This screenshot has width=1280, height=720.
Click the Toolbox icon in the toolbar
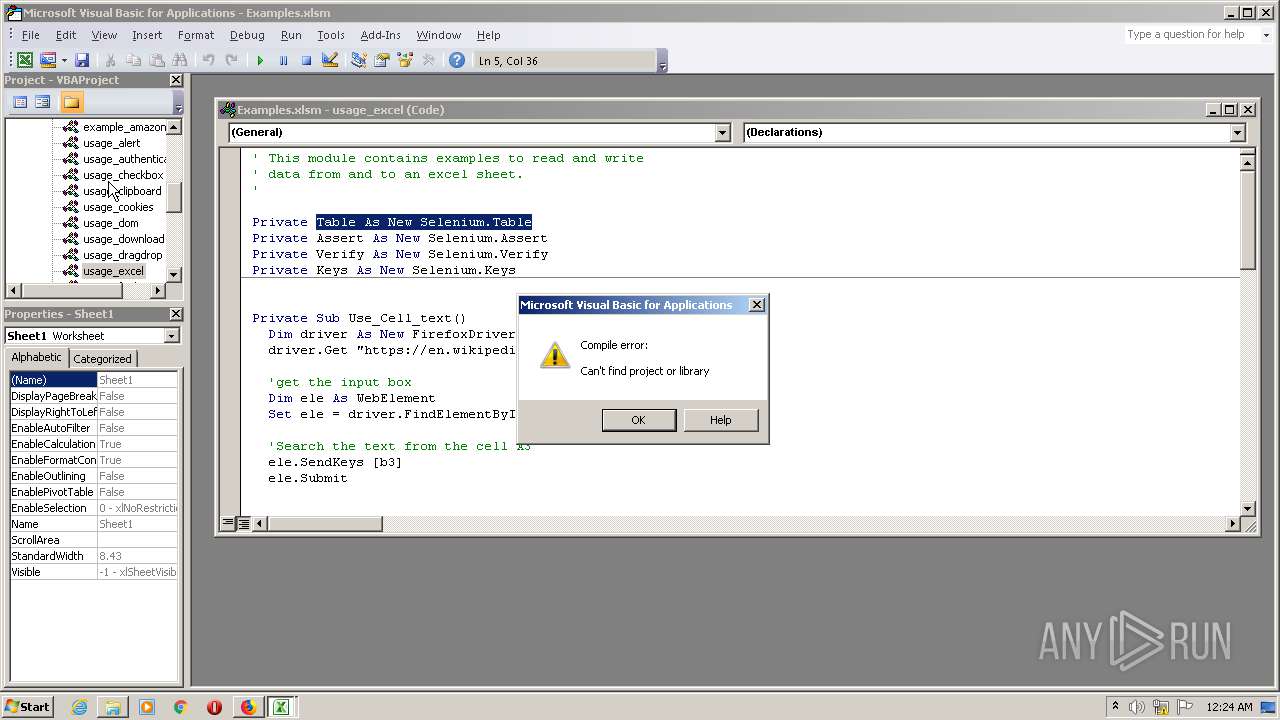tap(428, 61)
